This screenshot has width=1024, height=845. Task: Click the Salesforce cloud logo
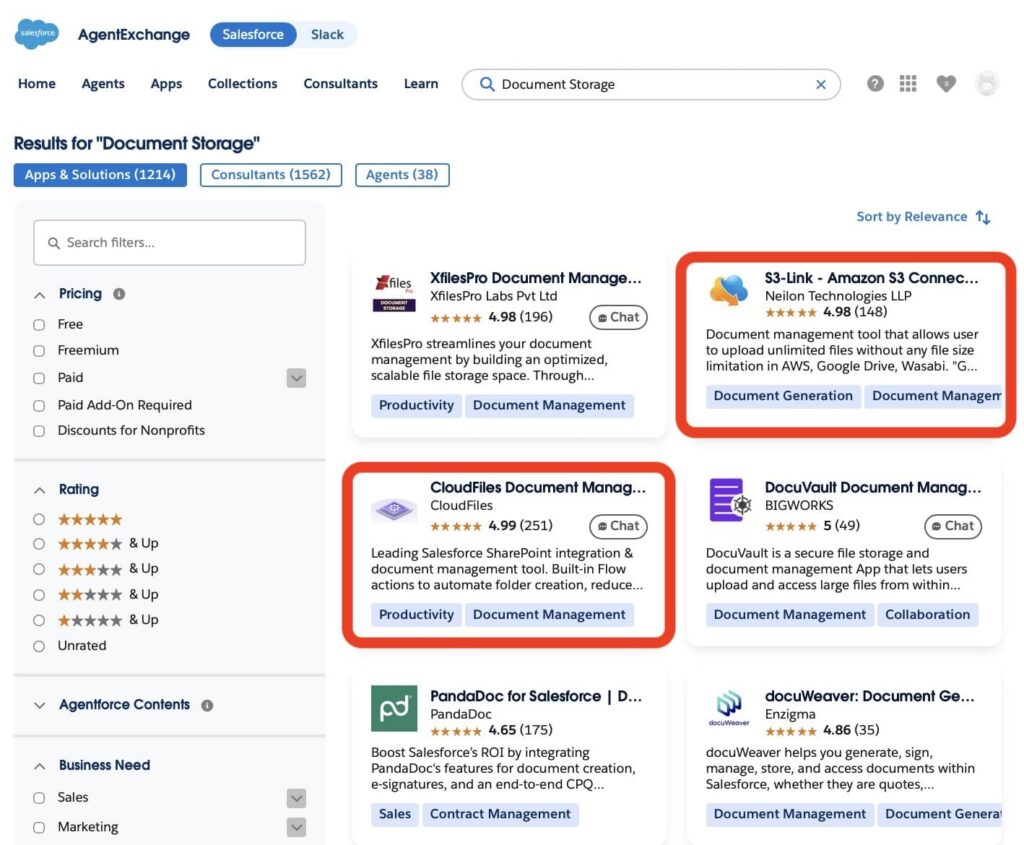coord(37,34)
